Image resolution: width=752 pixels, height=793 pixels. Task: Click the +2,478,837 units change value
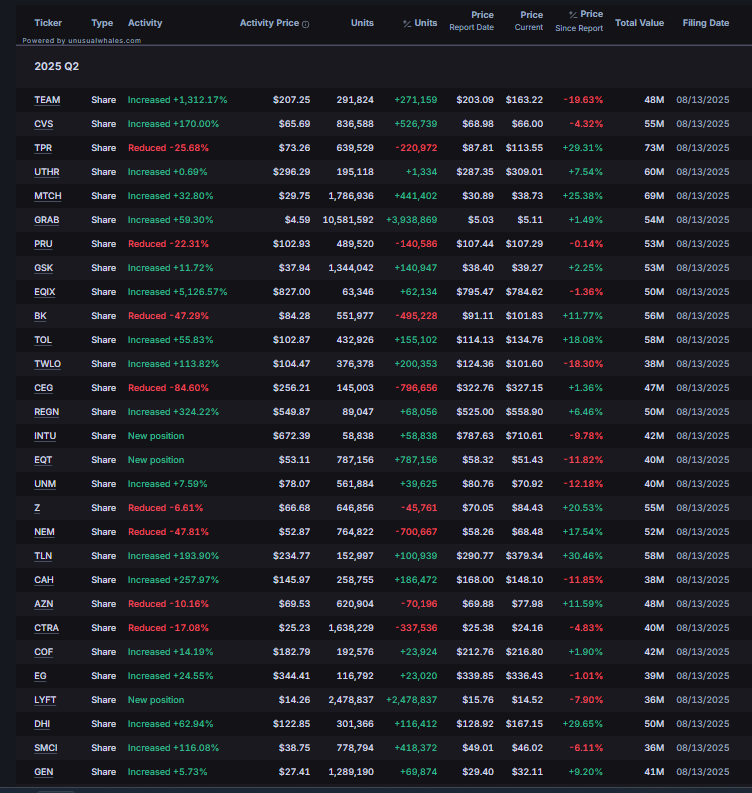pos(411,700)
